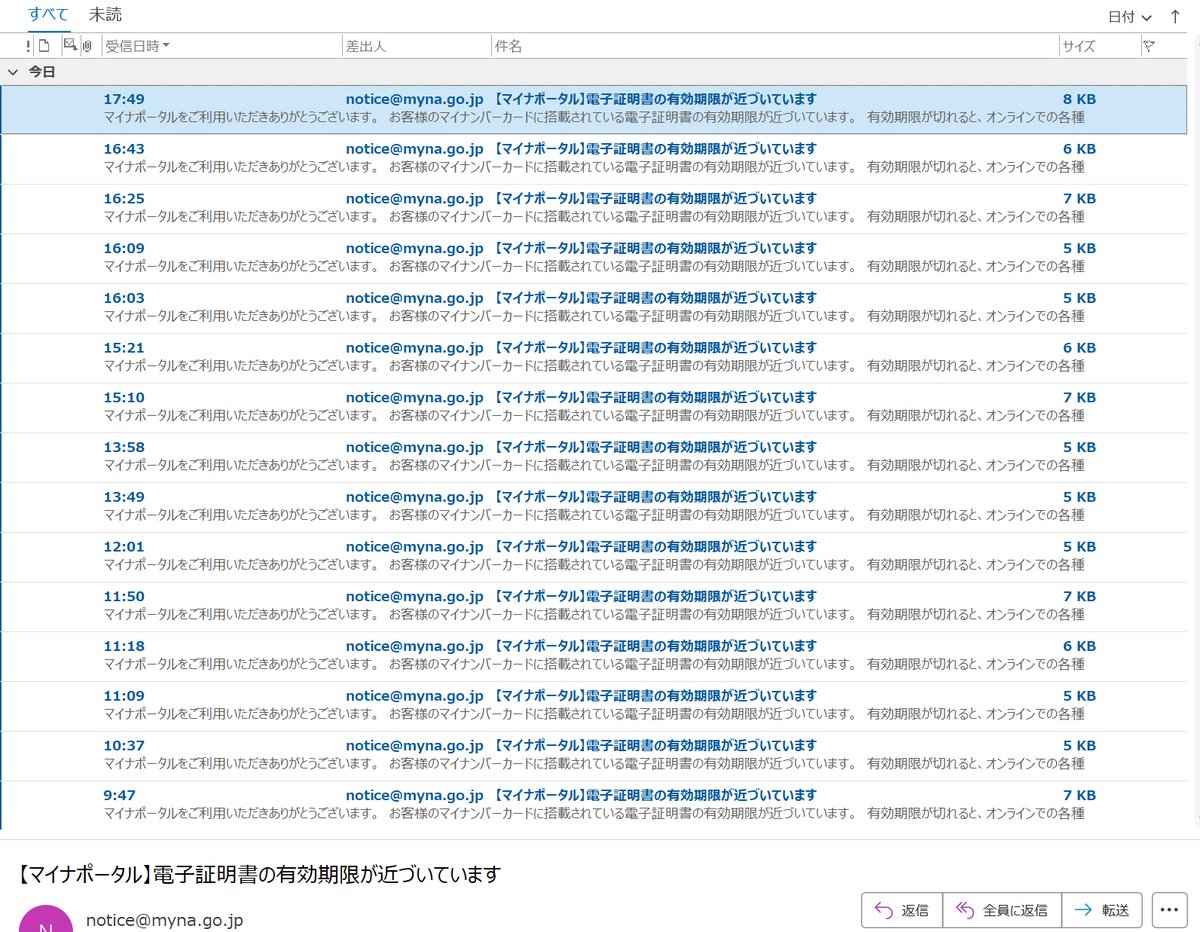1200x932 pixels.
Task: Sort by the item type page icon
Action: click(x=44, y=46)
